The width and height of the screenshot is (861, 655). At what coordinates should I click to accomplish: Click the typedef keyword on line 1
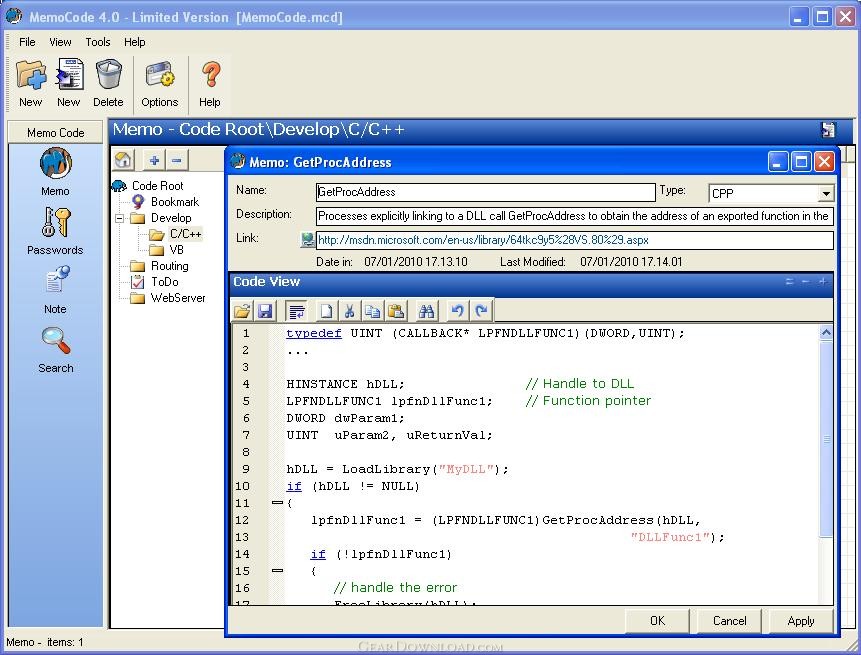point(314,333)
